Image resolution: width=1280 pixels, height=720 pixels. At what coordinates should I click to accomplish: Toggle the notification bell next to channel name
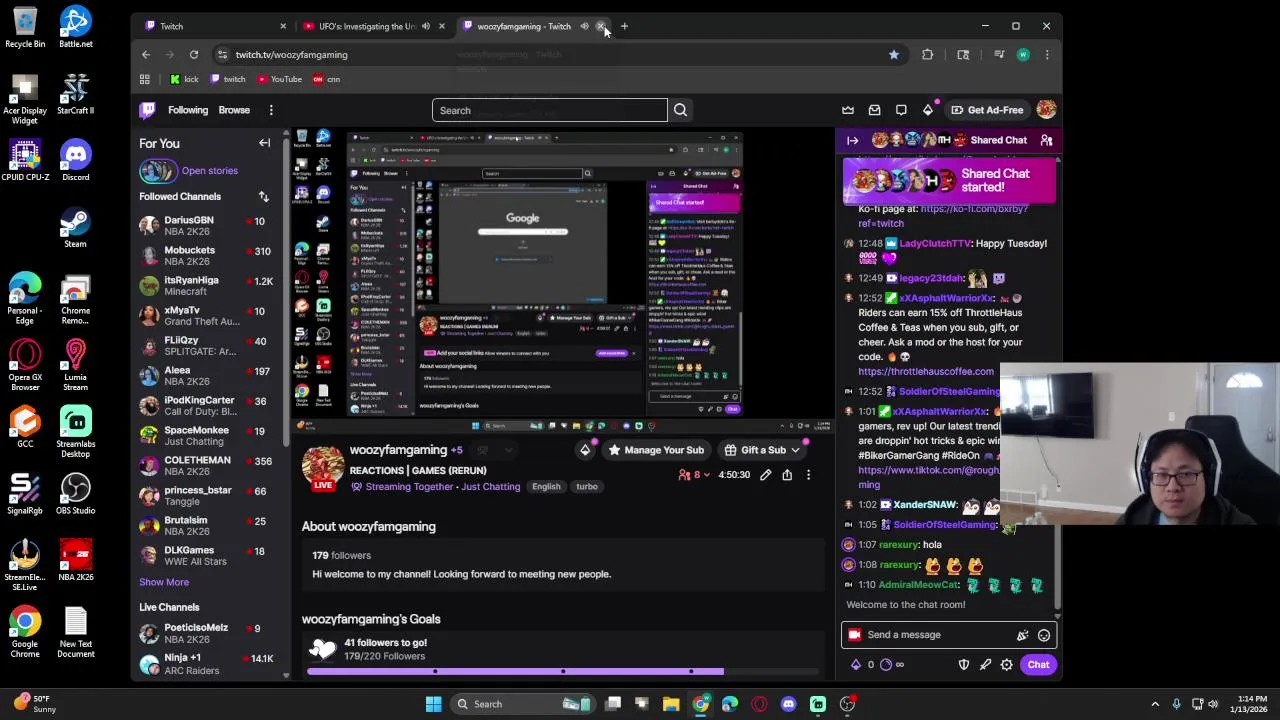(482, 450)
